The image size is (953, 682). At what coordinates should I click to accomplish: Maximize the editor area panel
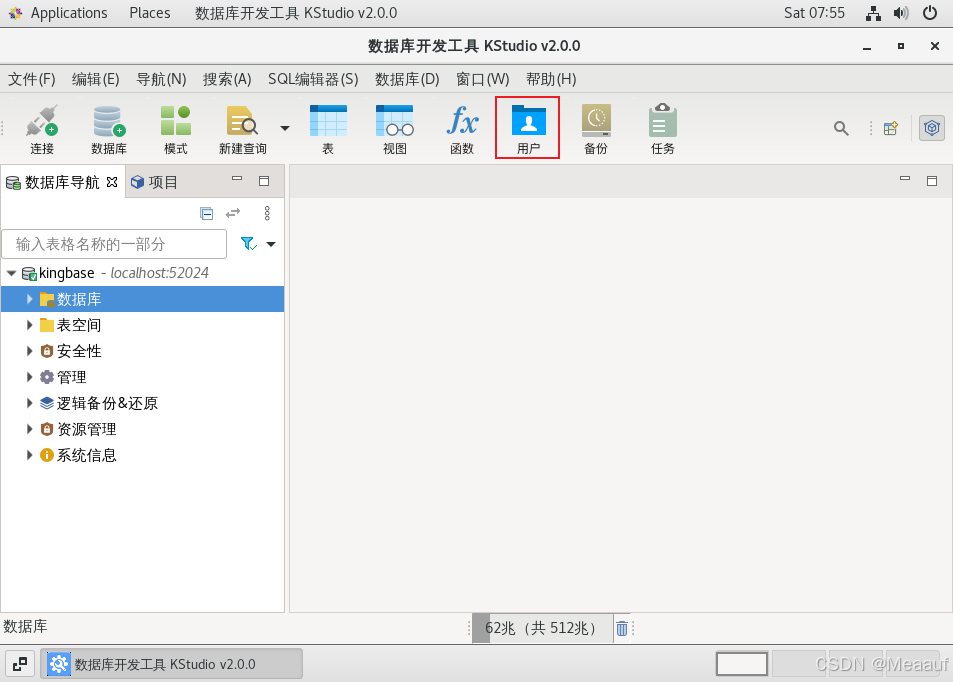(932, 181)
